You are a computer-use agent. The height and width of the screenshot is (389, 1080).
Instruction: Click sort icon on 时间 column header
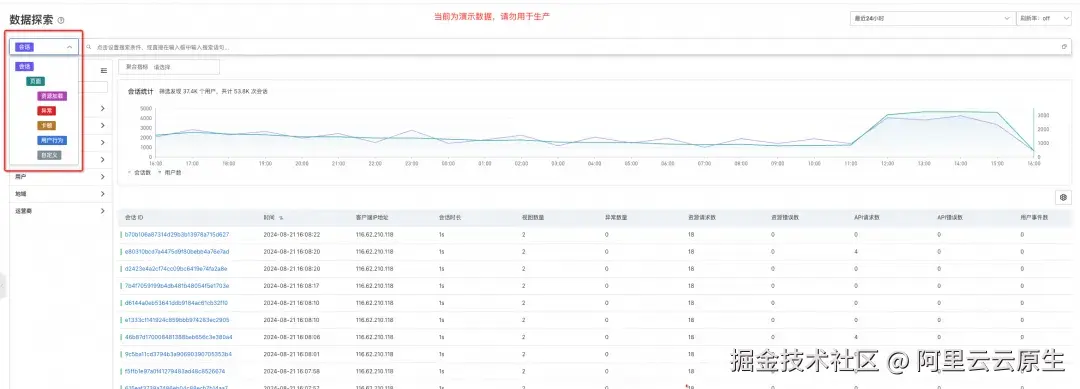click(x=281, y=218)
